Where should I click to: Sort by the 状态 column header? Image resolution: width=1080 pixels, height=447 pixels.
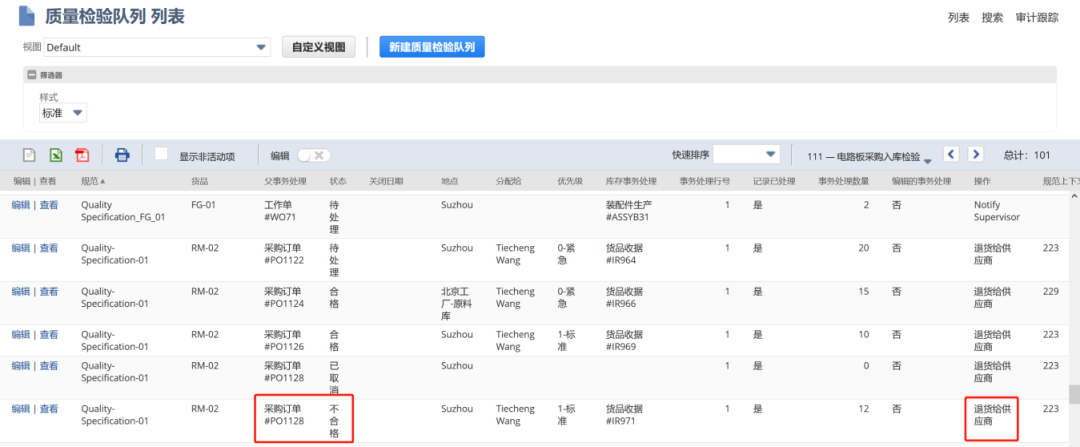(338, 181)
